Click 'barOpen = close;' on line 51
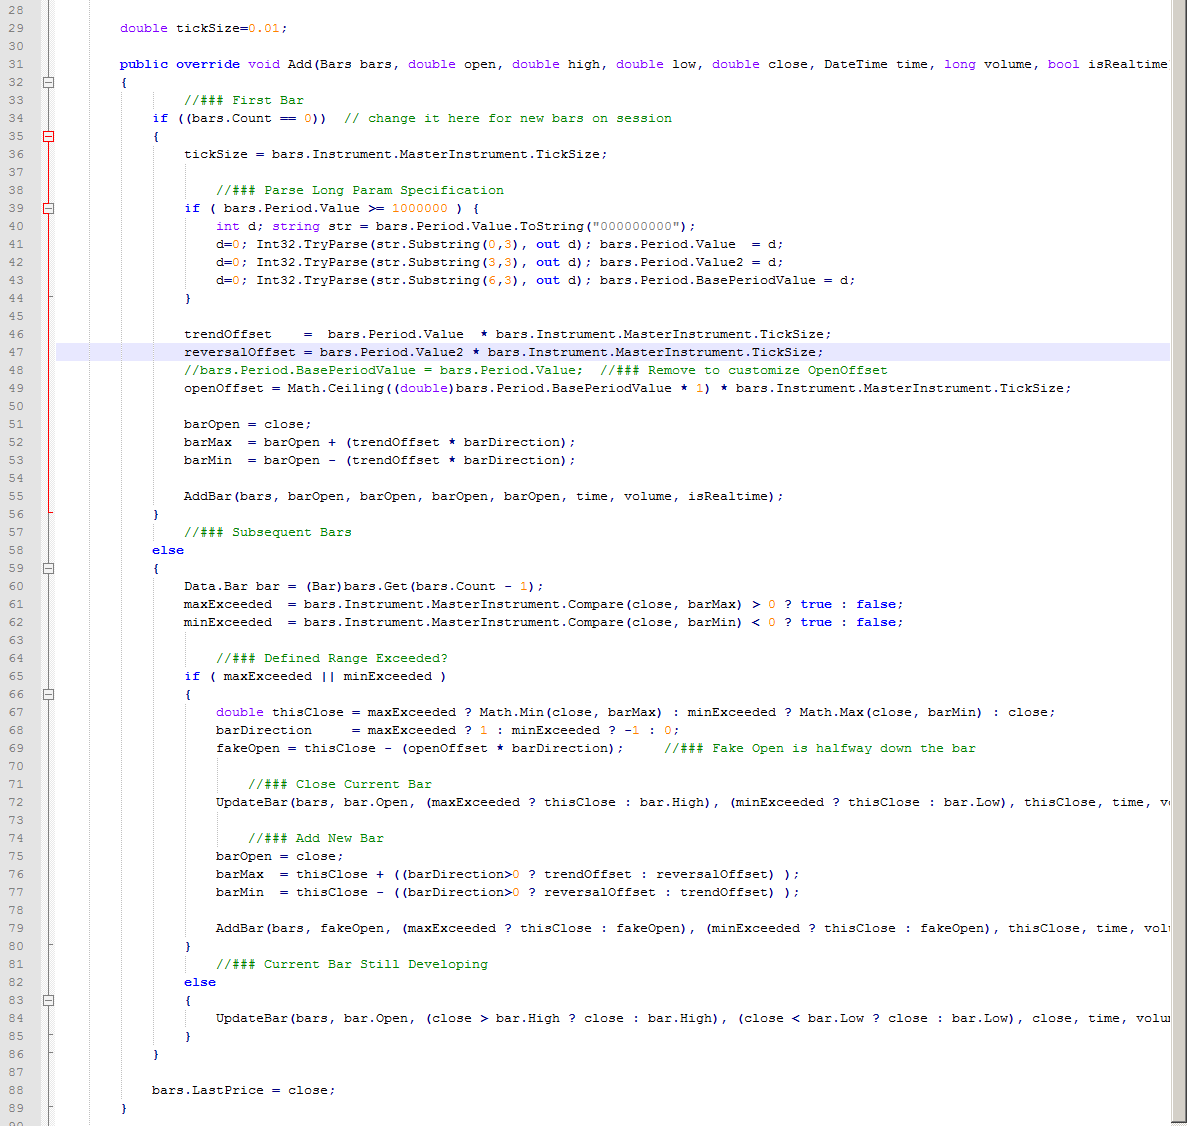The height and width of the screenshot is (1126, 1187). coord(248,424)
